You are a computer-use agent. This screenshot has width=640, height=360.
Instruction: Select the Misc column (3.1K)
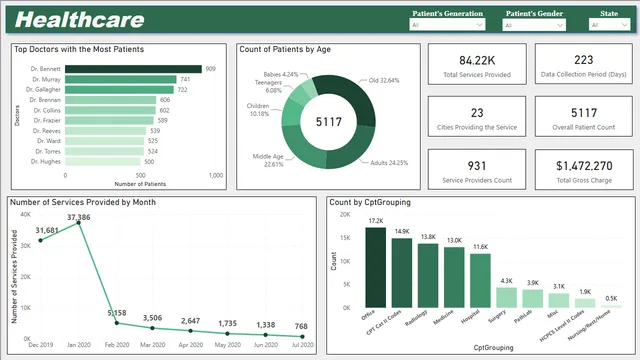(559, 300)
